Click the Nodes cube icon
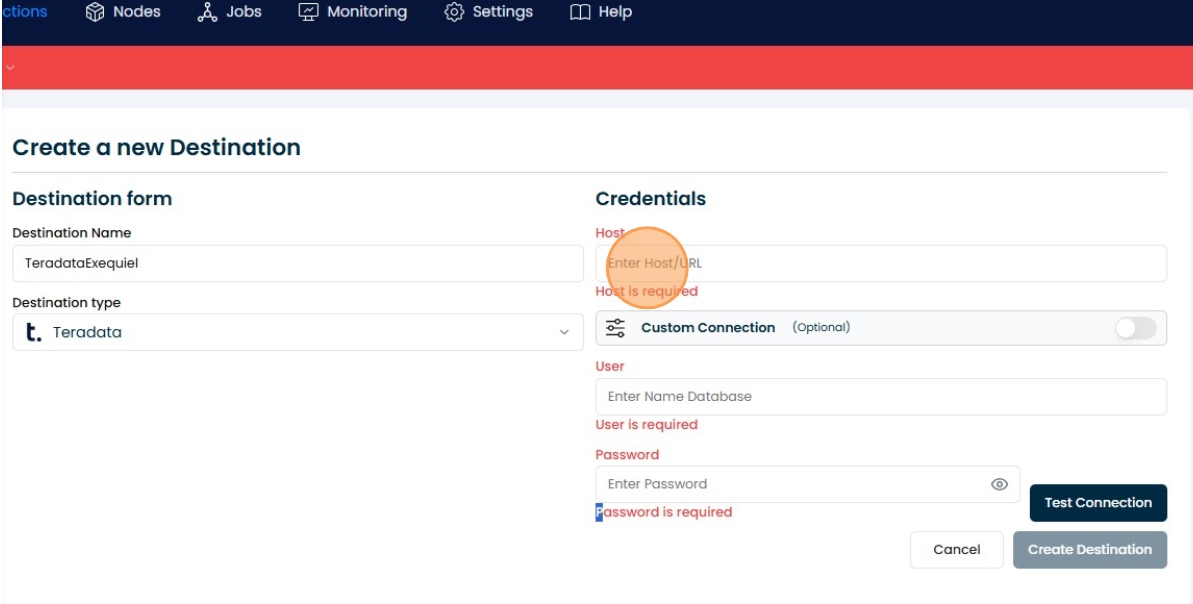The height and width of the screenshot is (604, 1193). click(95, 12)
